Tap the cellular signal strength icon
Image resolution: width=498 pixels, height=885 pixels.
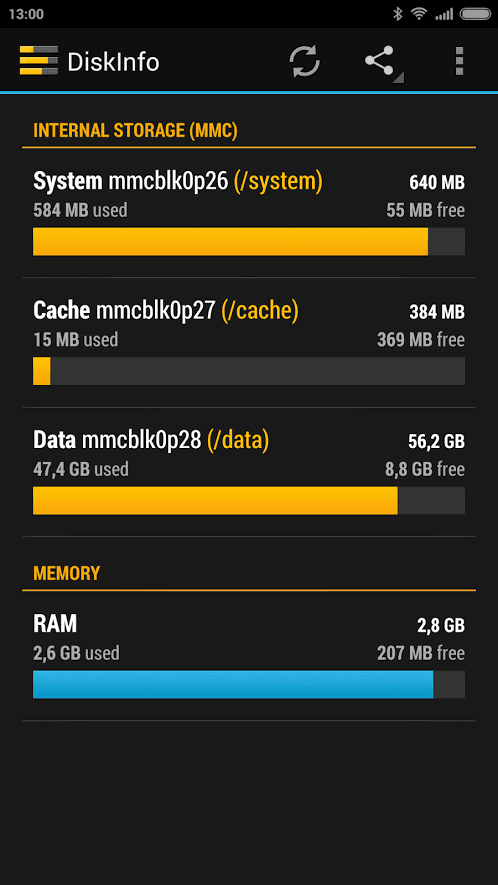444,15
